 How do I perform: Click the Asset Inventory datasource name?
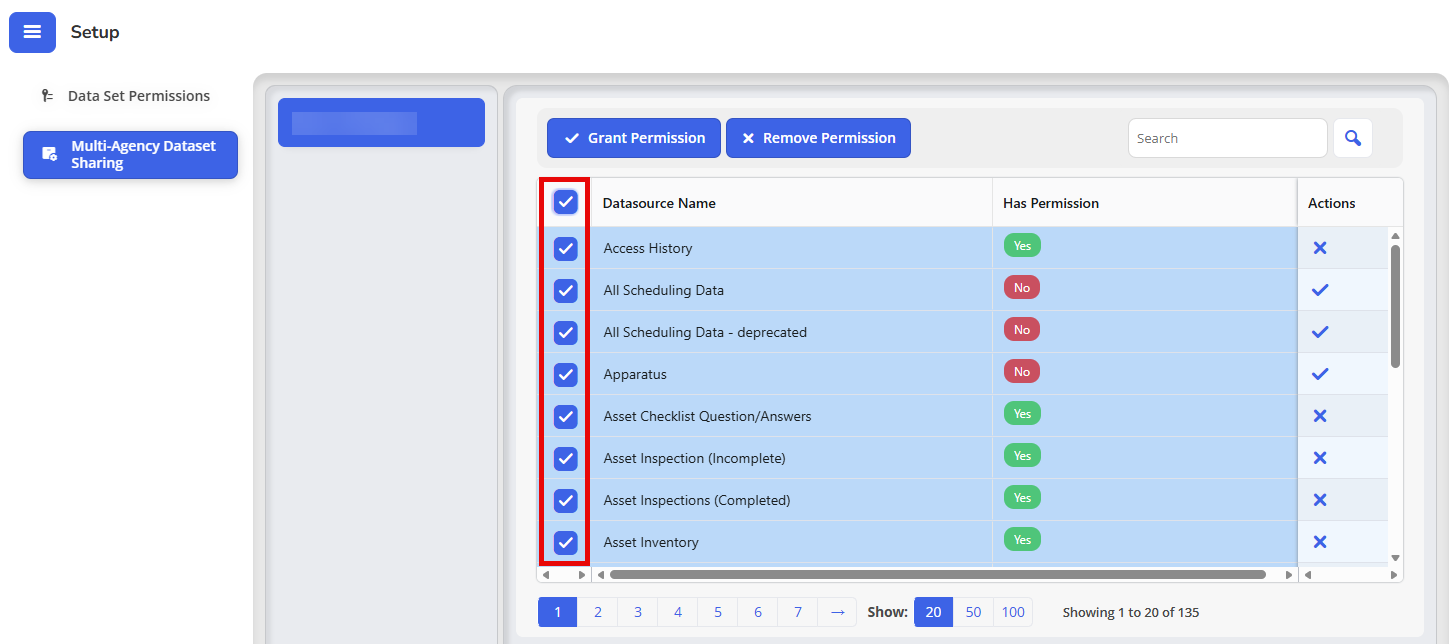651,542
